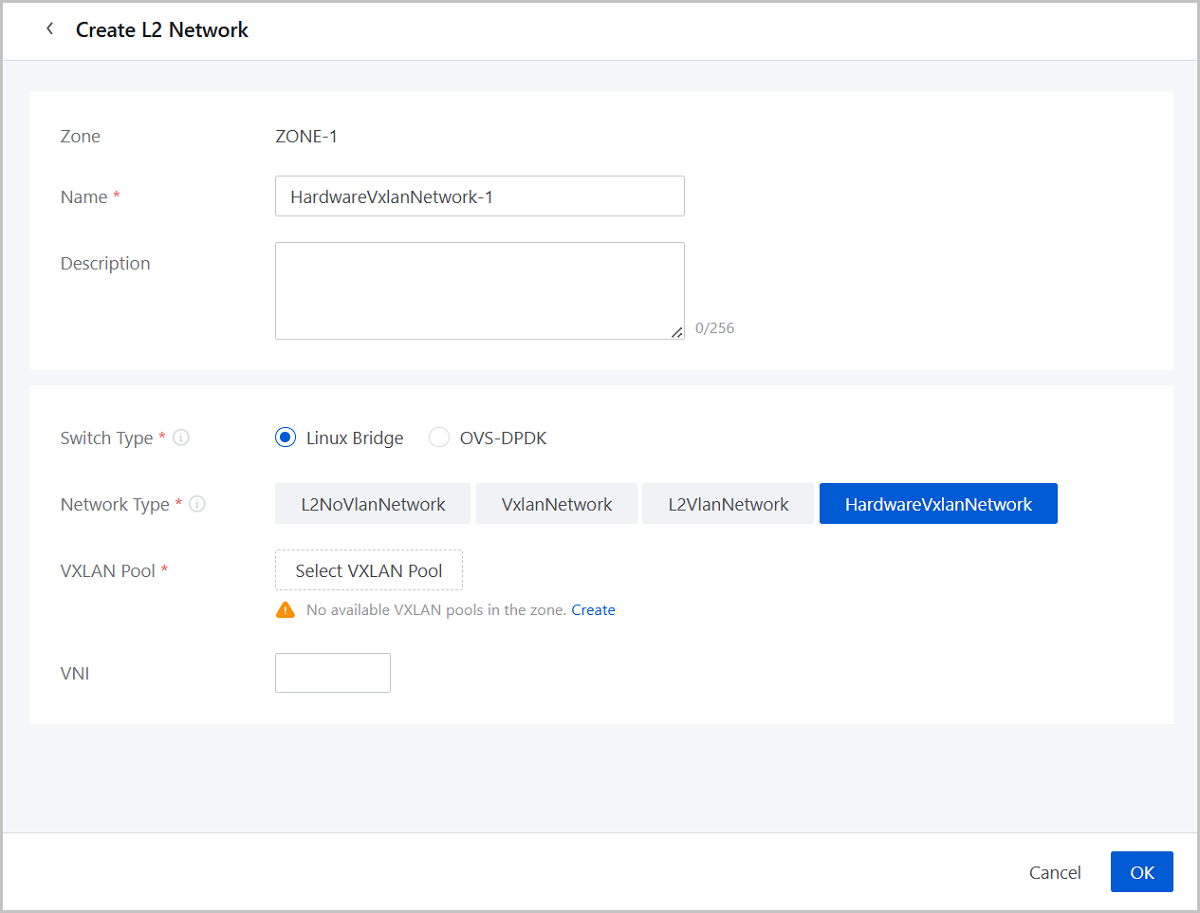The image size is (1200, 913).
Task: Open the Select VXLAN Pool picker
Action: [x=369, y=570]
